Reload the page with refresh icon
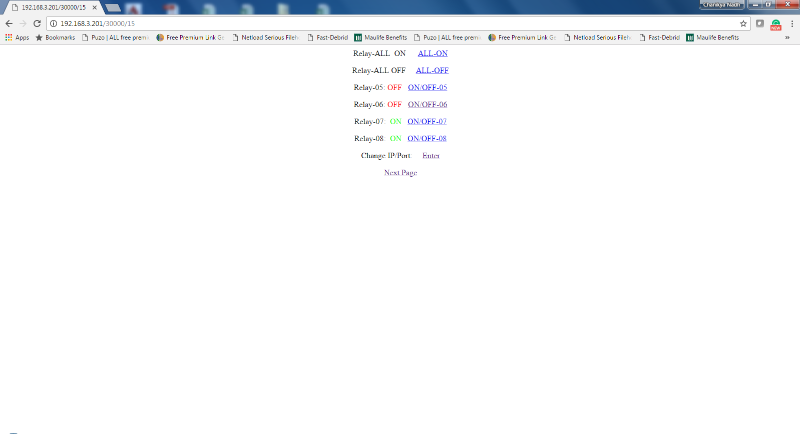Viewport: 800px width, 434px height. click(37, 23)
